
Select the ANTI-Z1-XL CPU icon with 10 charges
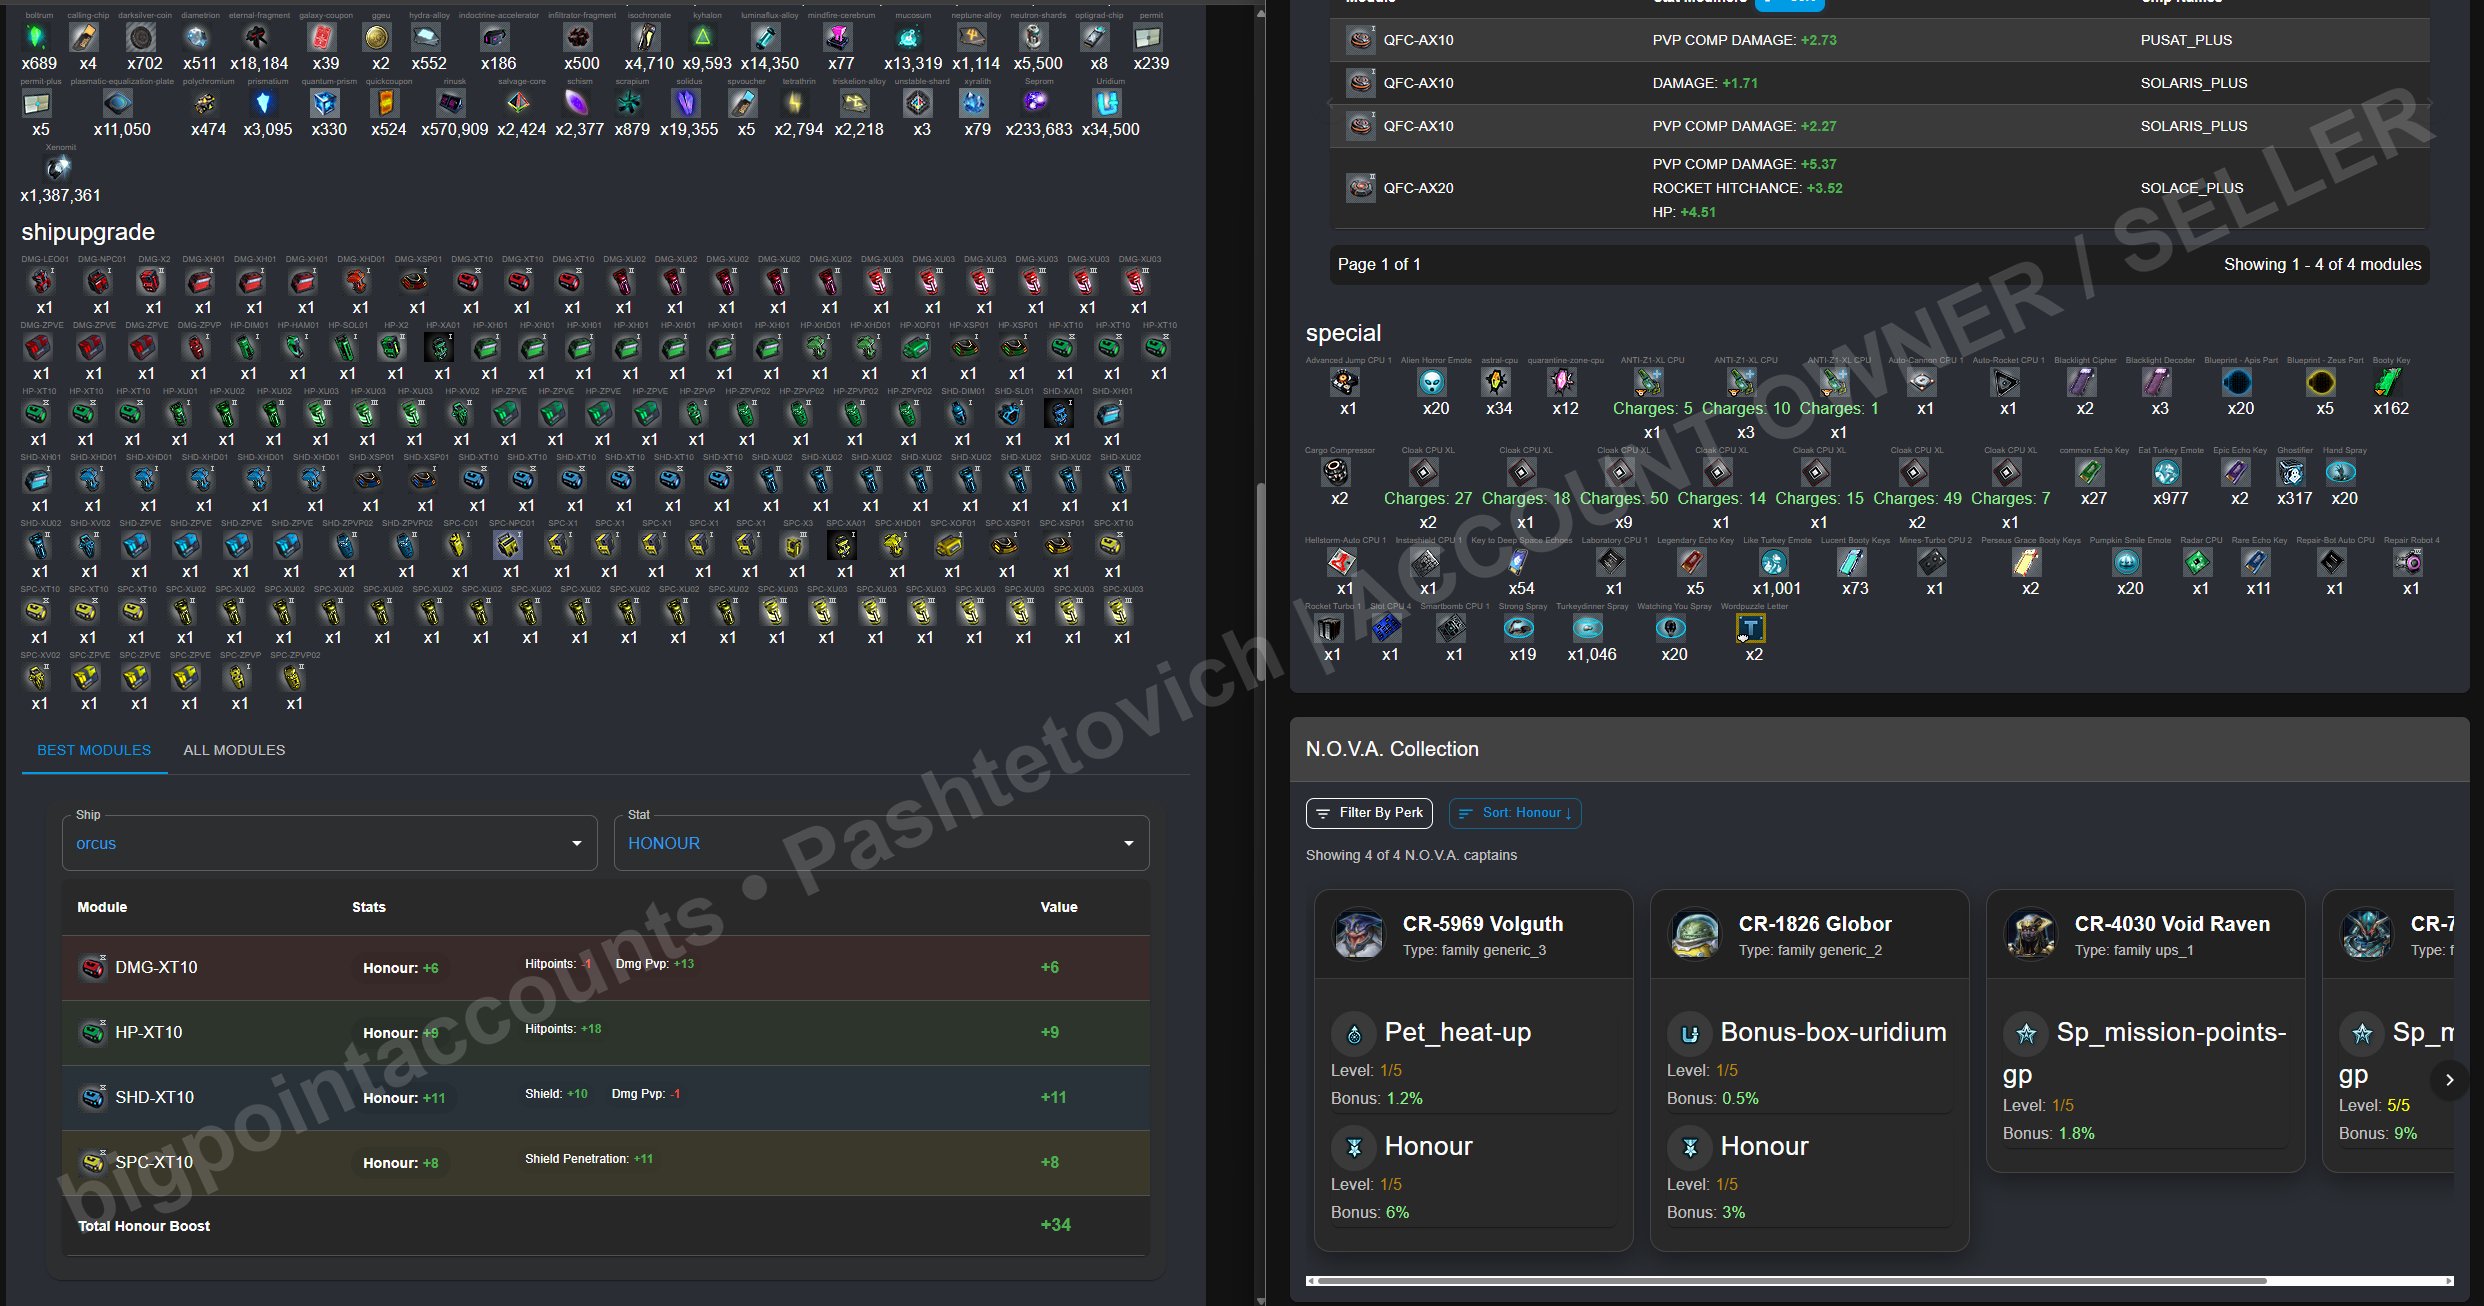point(1742,382)
